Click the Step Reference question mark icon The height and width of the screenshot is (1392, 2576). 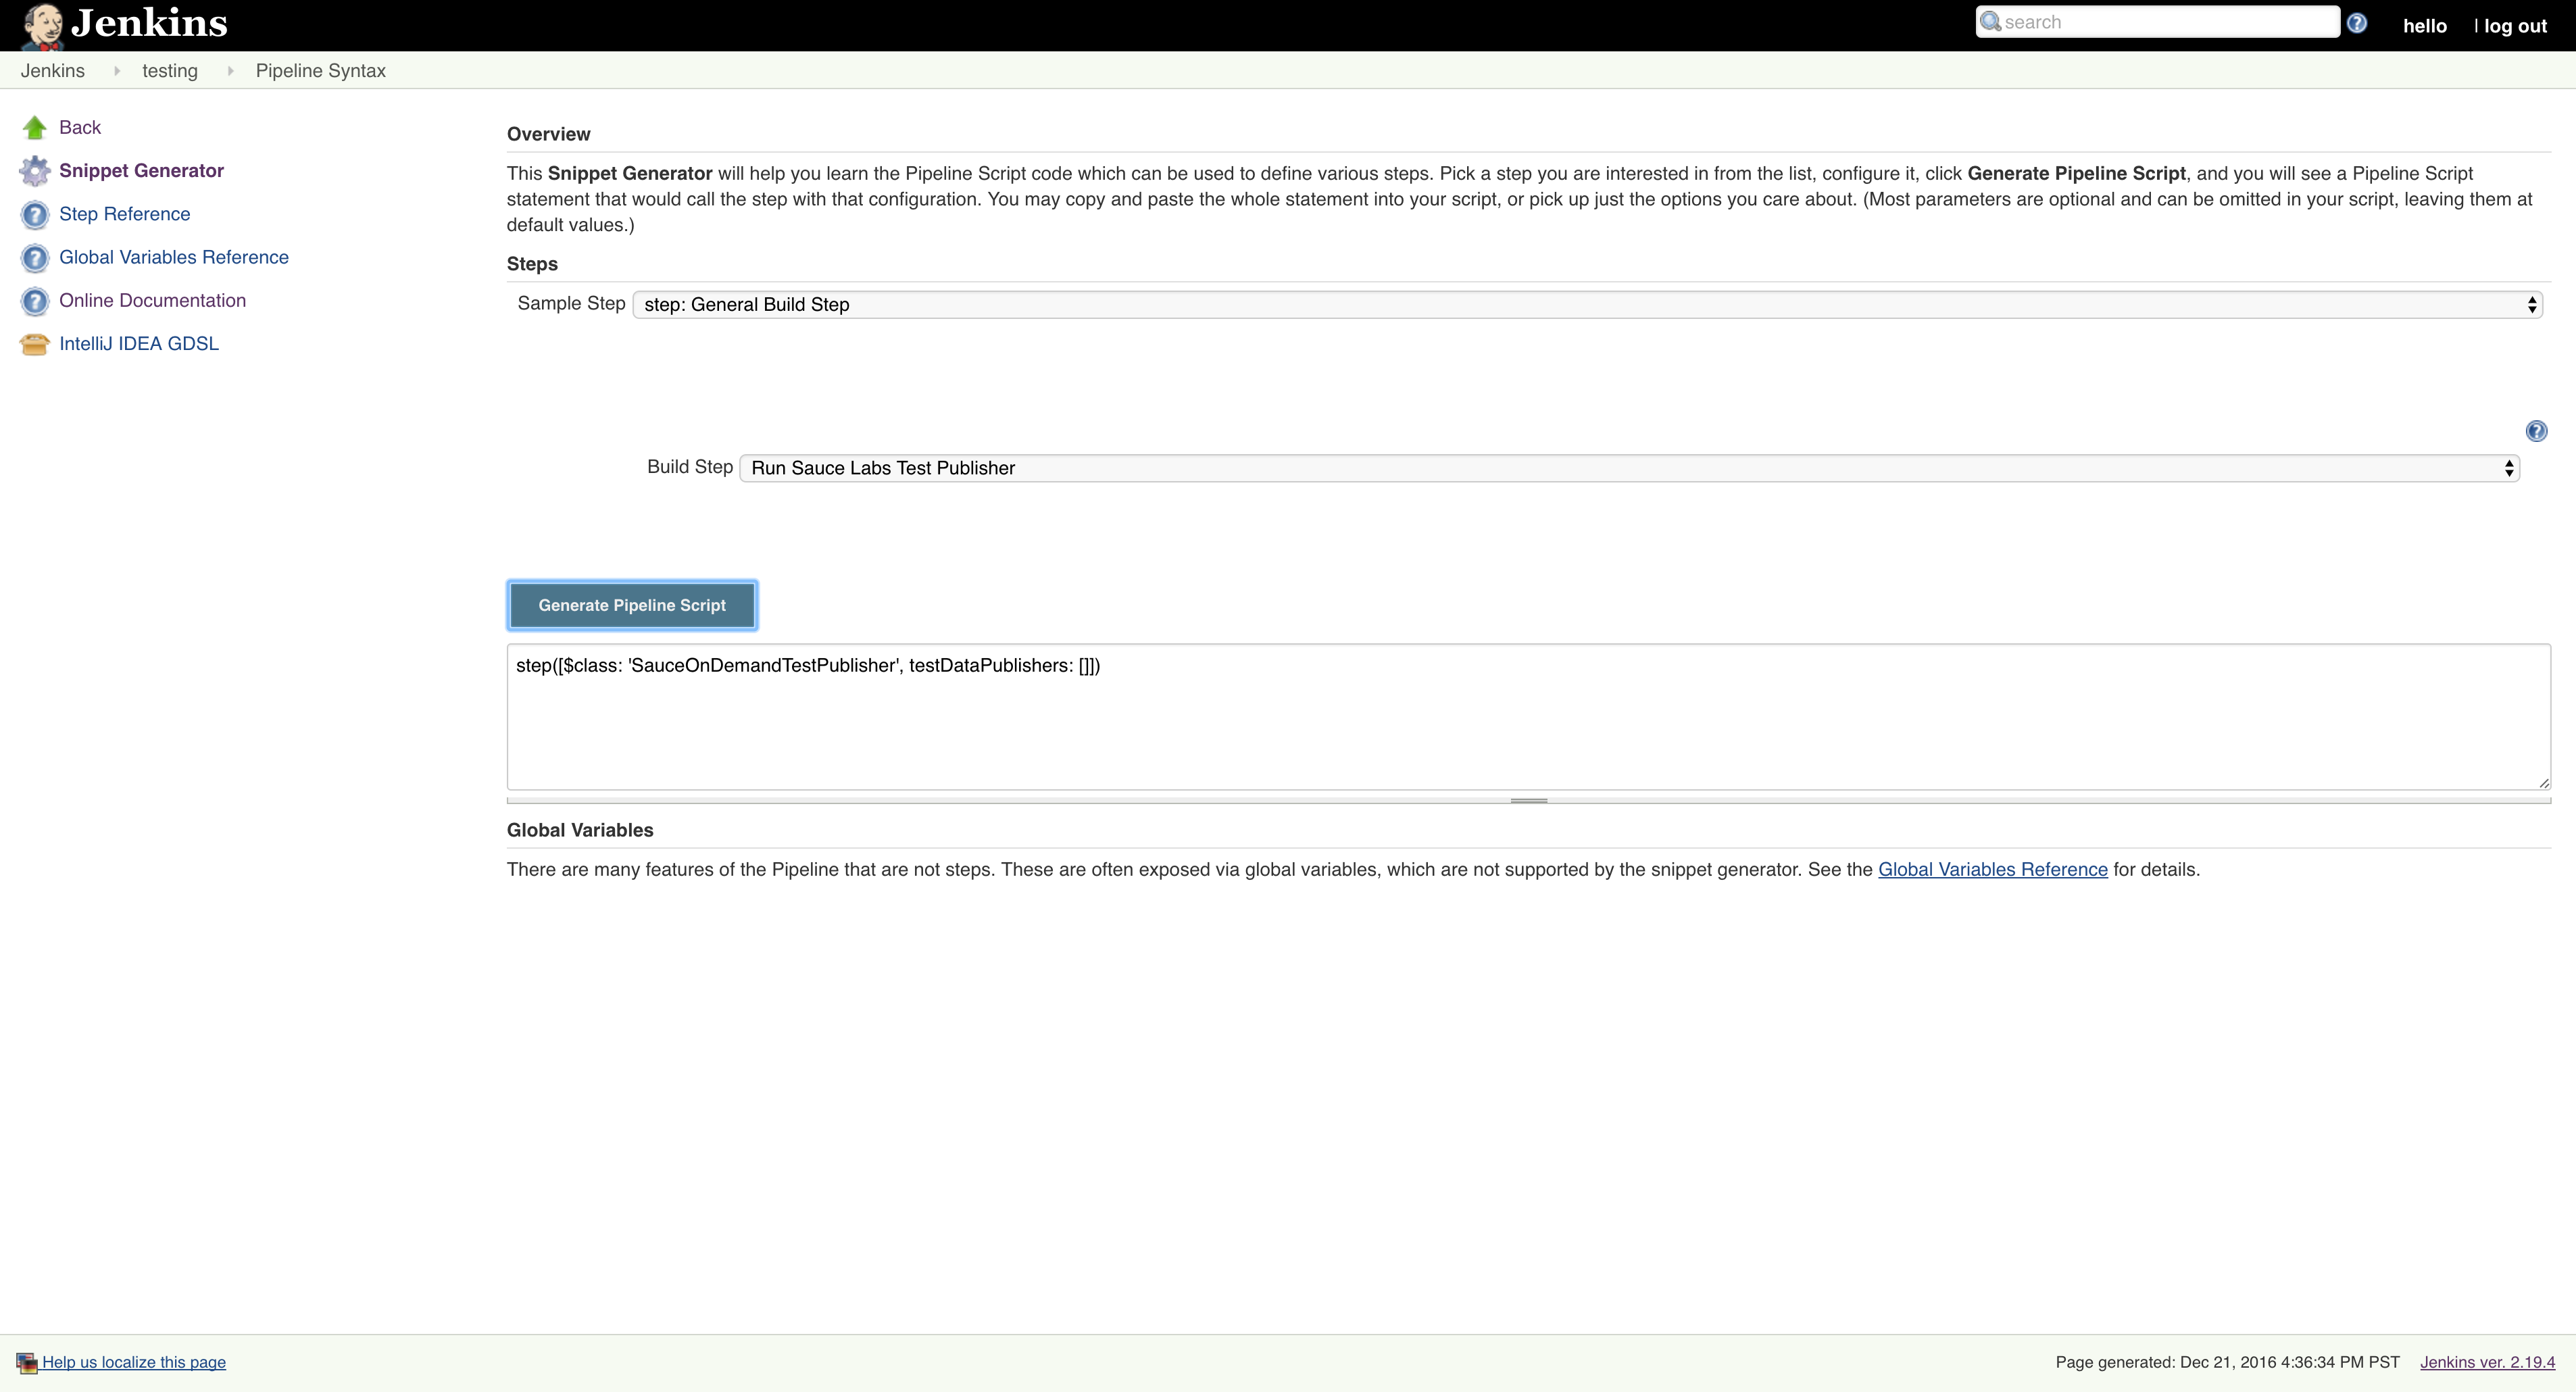(35, 214)
